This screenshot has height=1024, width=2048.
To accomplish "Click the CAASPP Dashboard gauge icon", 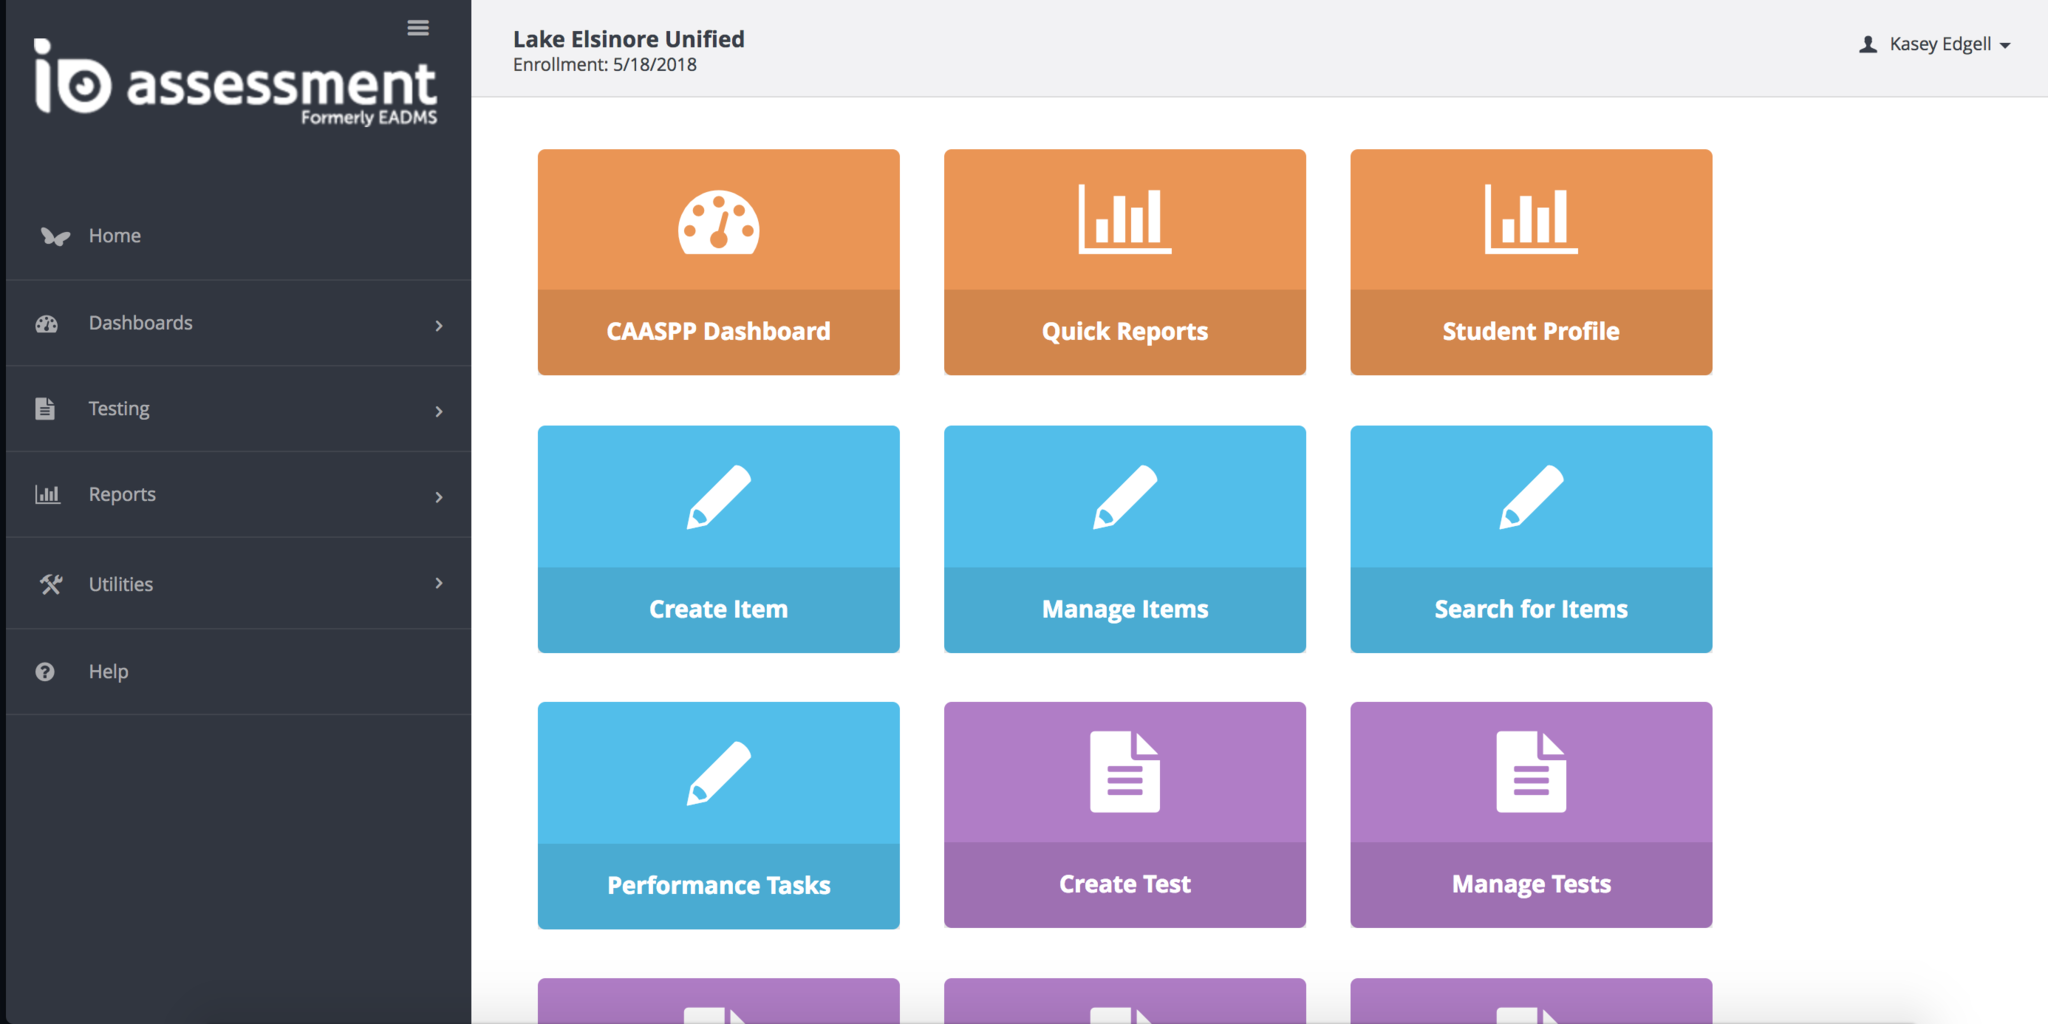I will click(x=718, y=222).
